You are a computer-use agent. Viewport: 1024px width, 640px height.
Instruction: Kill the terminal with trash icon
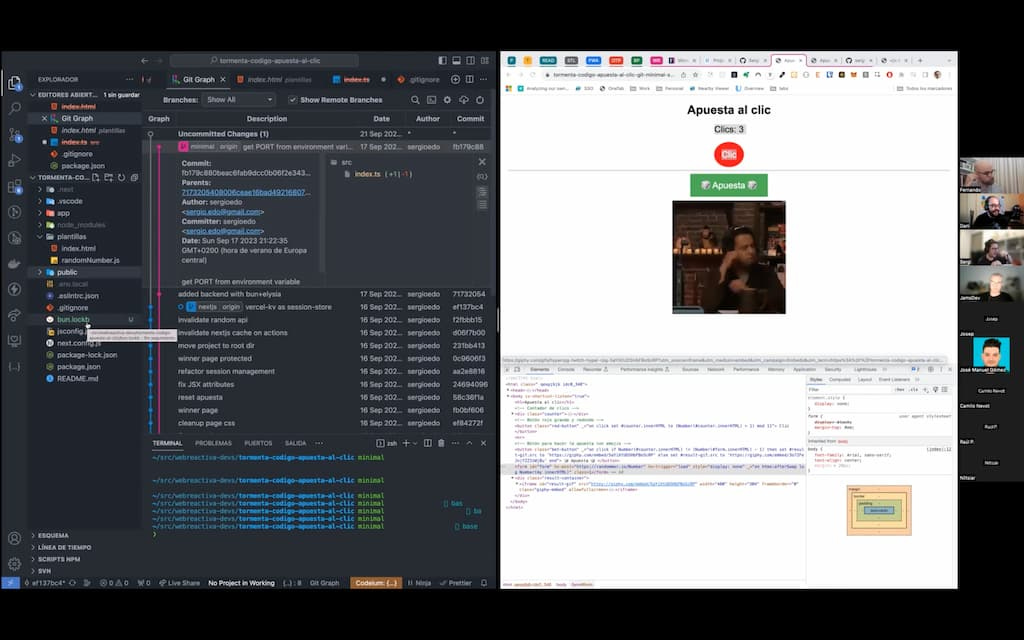pos(441,443)
